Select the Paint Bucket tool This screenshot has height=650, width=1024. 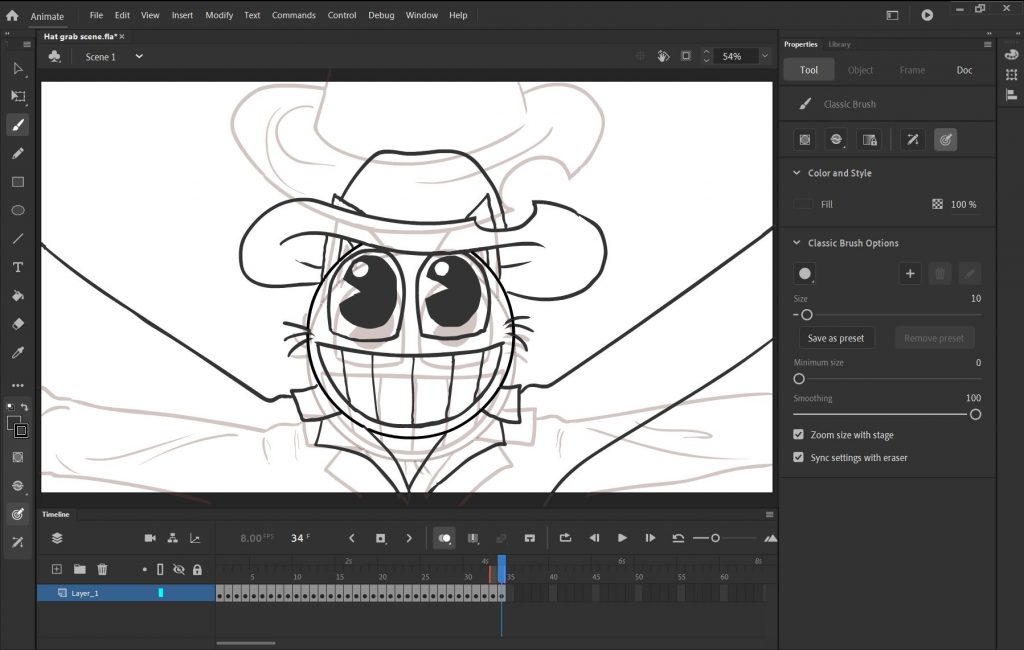(18, 296)
